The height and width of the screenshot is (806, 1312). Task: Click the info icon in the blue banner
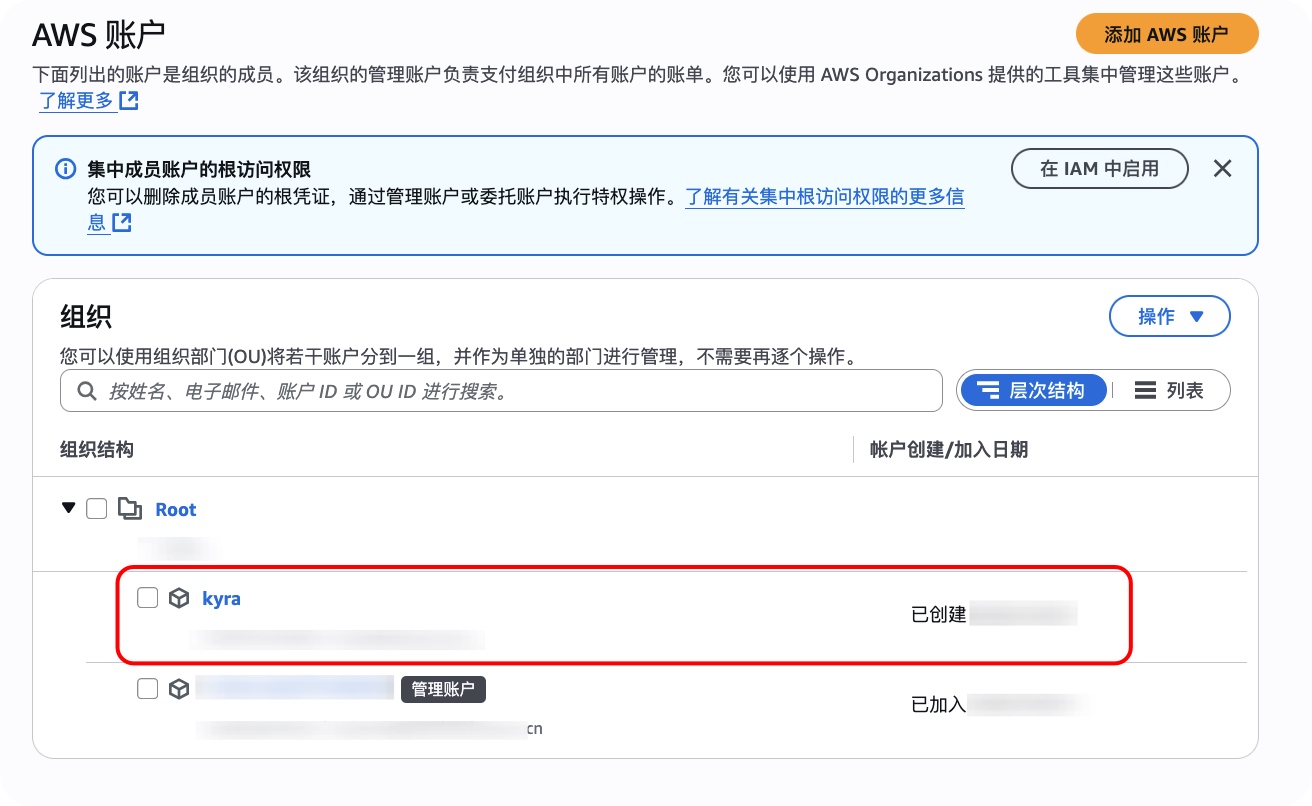[65, 169]
